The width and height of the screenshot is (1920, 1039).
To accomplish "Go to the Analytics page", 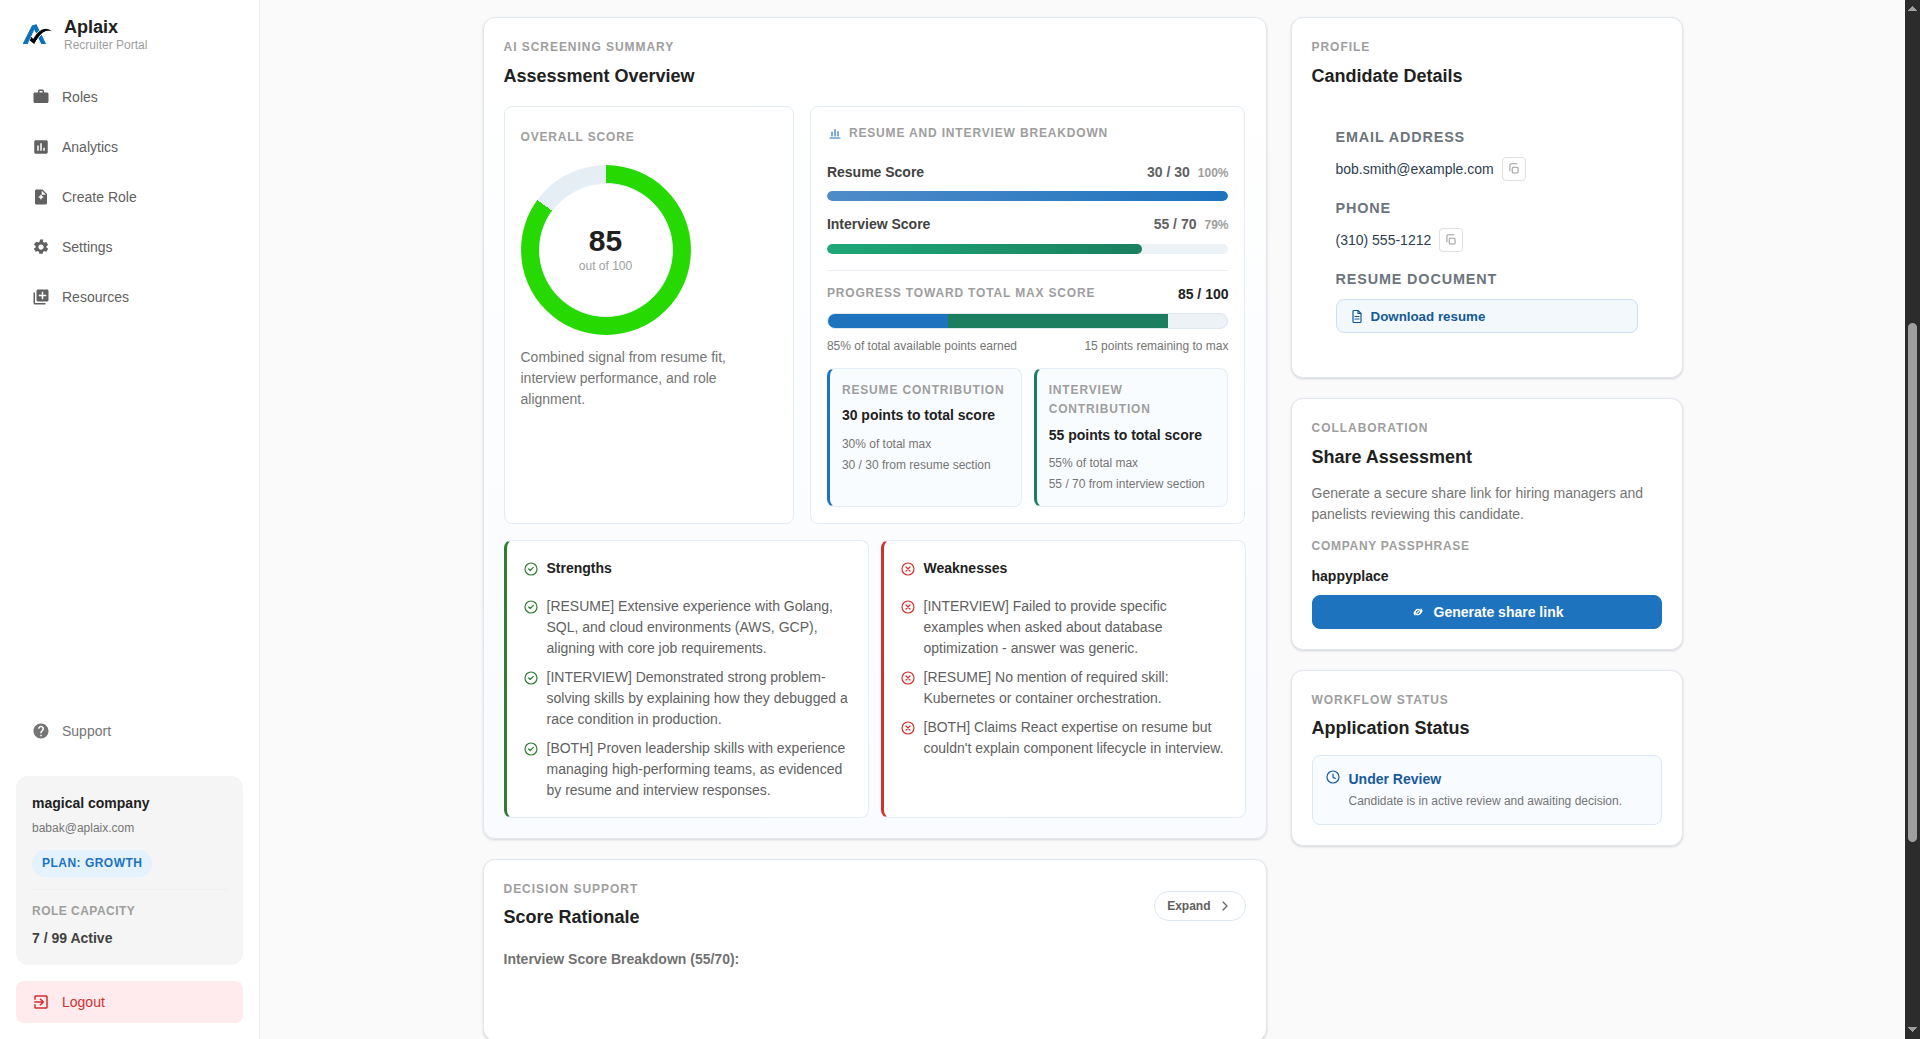I will pos(129,147).
